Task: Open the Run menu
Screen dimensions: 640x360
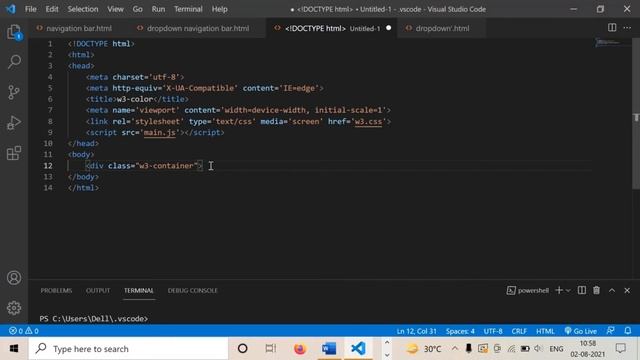Action: point(158,9)
